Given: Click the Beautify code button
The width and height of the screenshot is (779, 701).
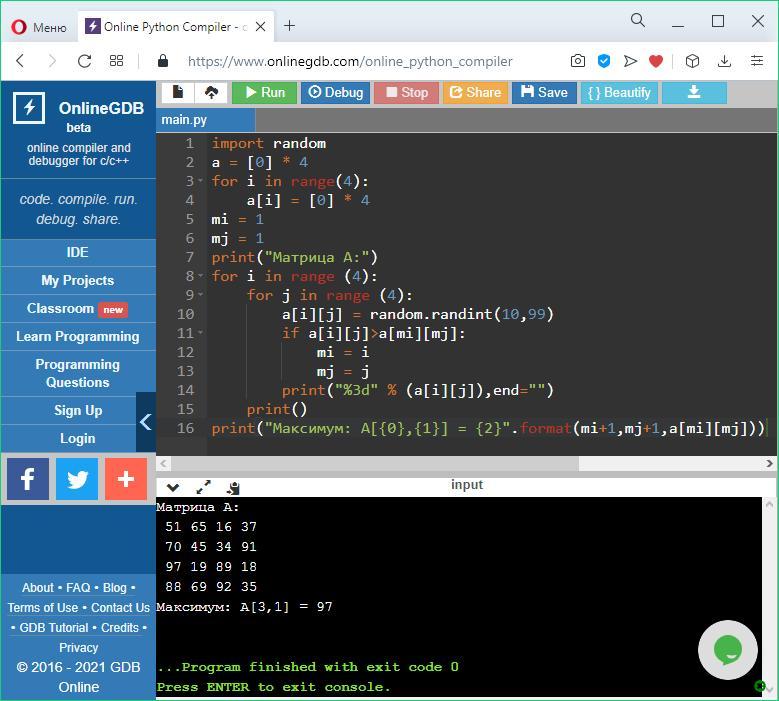Looking at the screenshot, I should coord(618,92).
